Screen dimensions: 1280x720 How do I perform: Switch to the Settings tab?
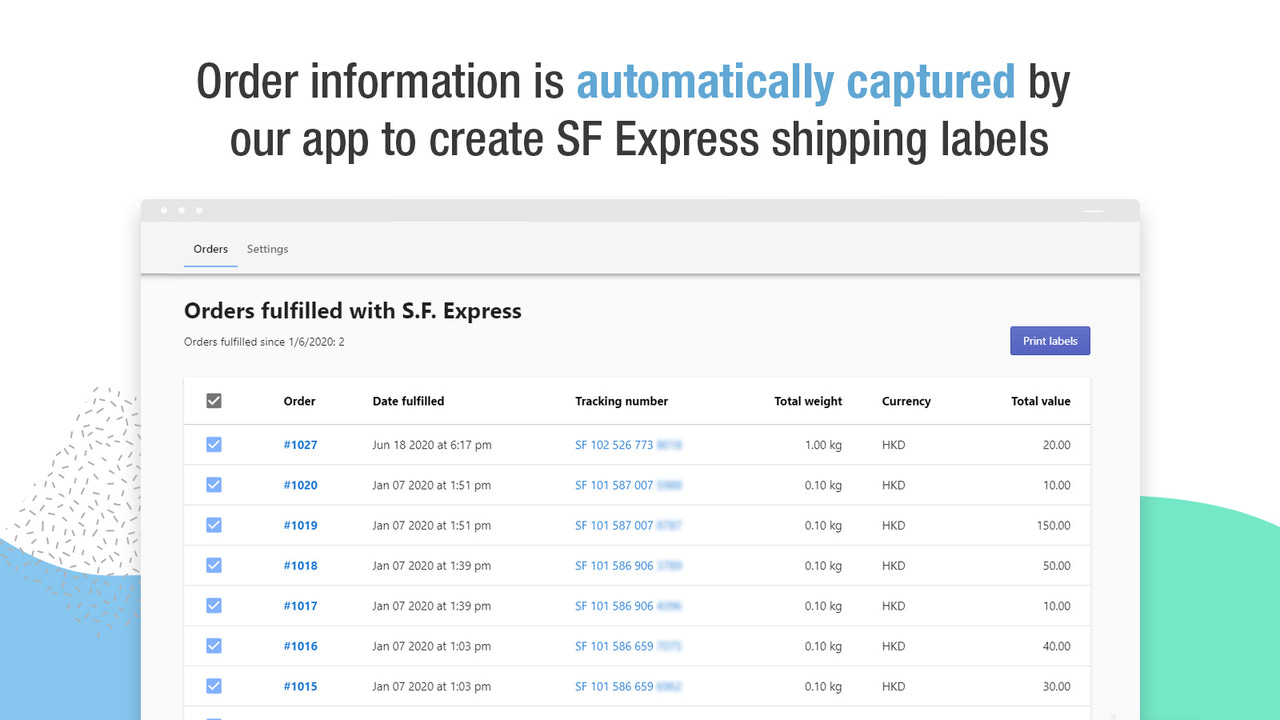(267, 249)
